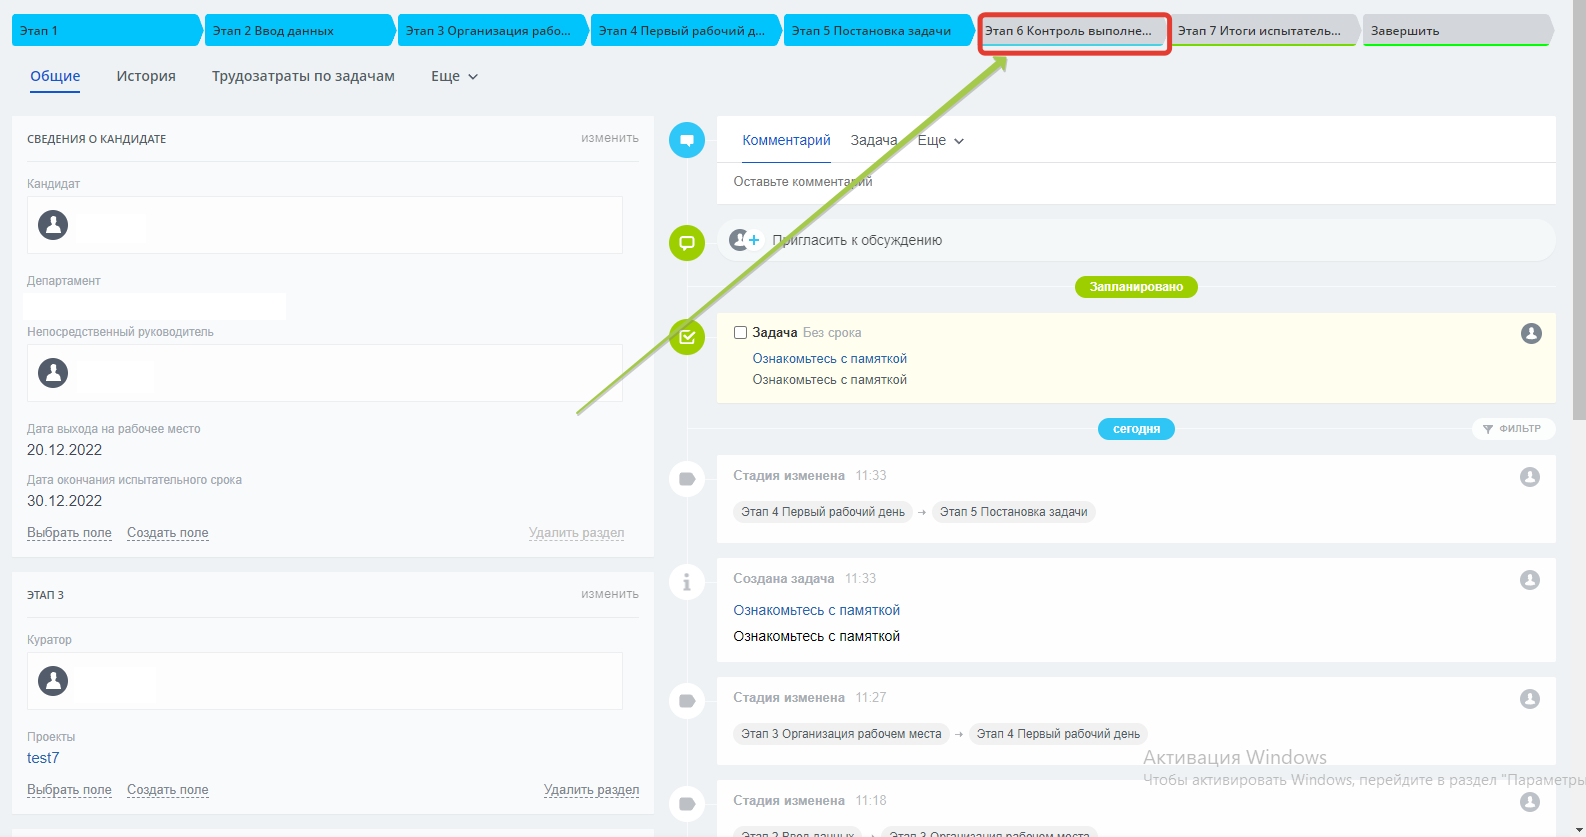
Task: Click Этап 3 Организация рабочем места history chip
Action: pyautogui.click(x=841, y=734)
